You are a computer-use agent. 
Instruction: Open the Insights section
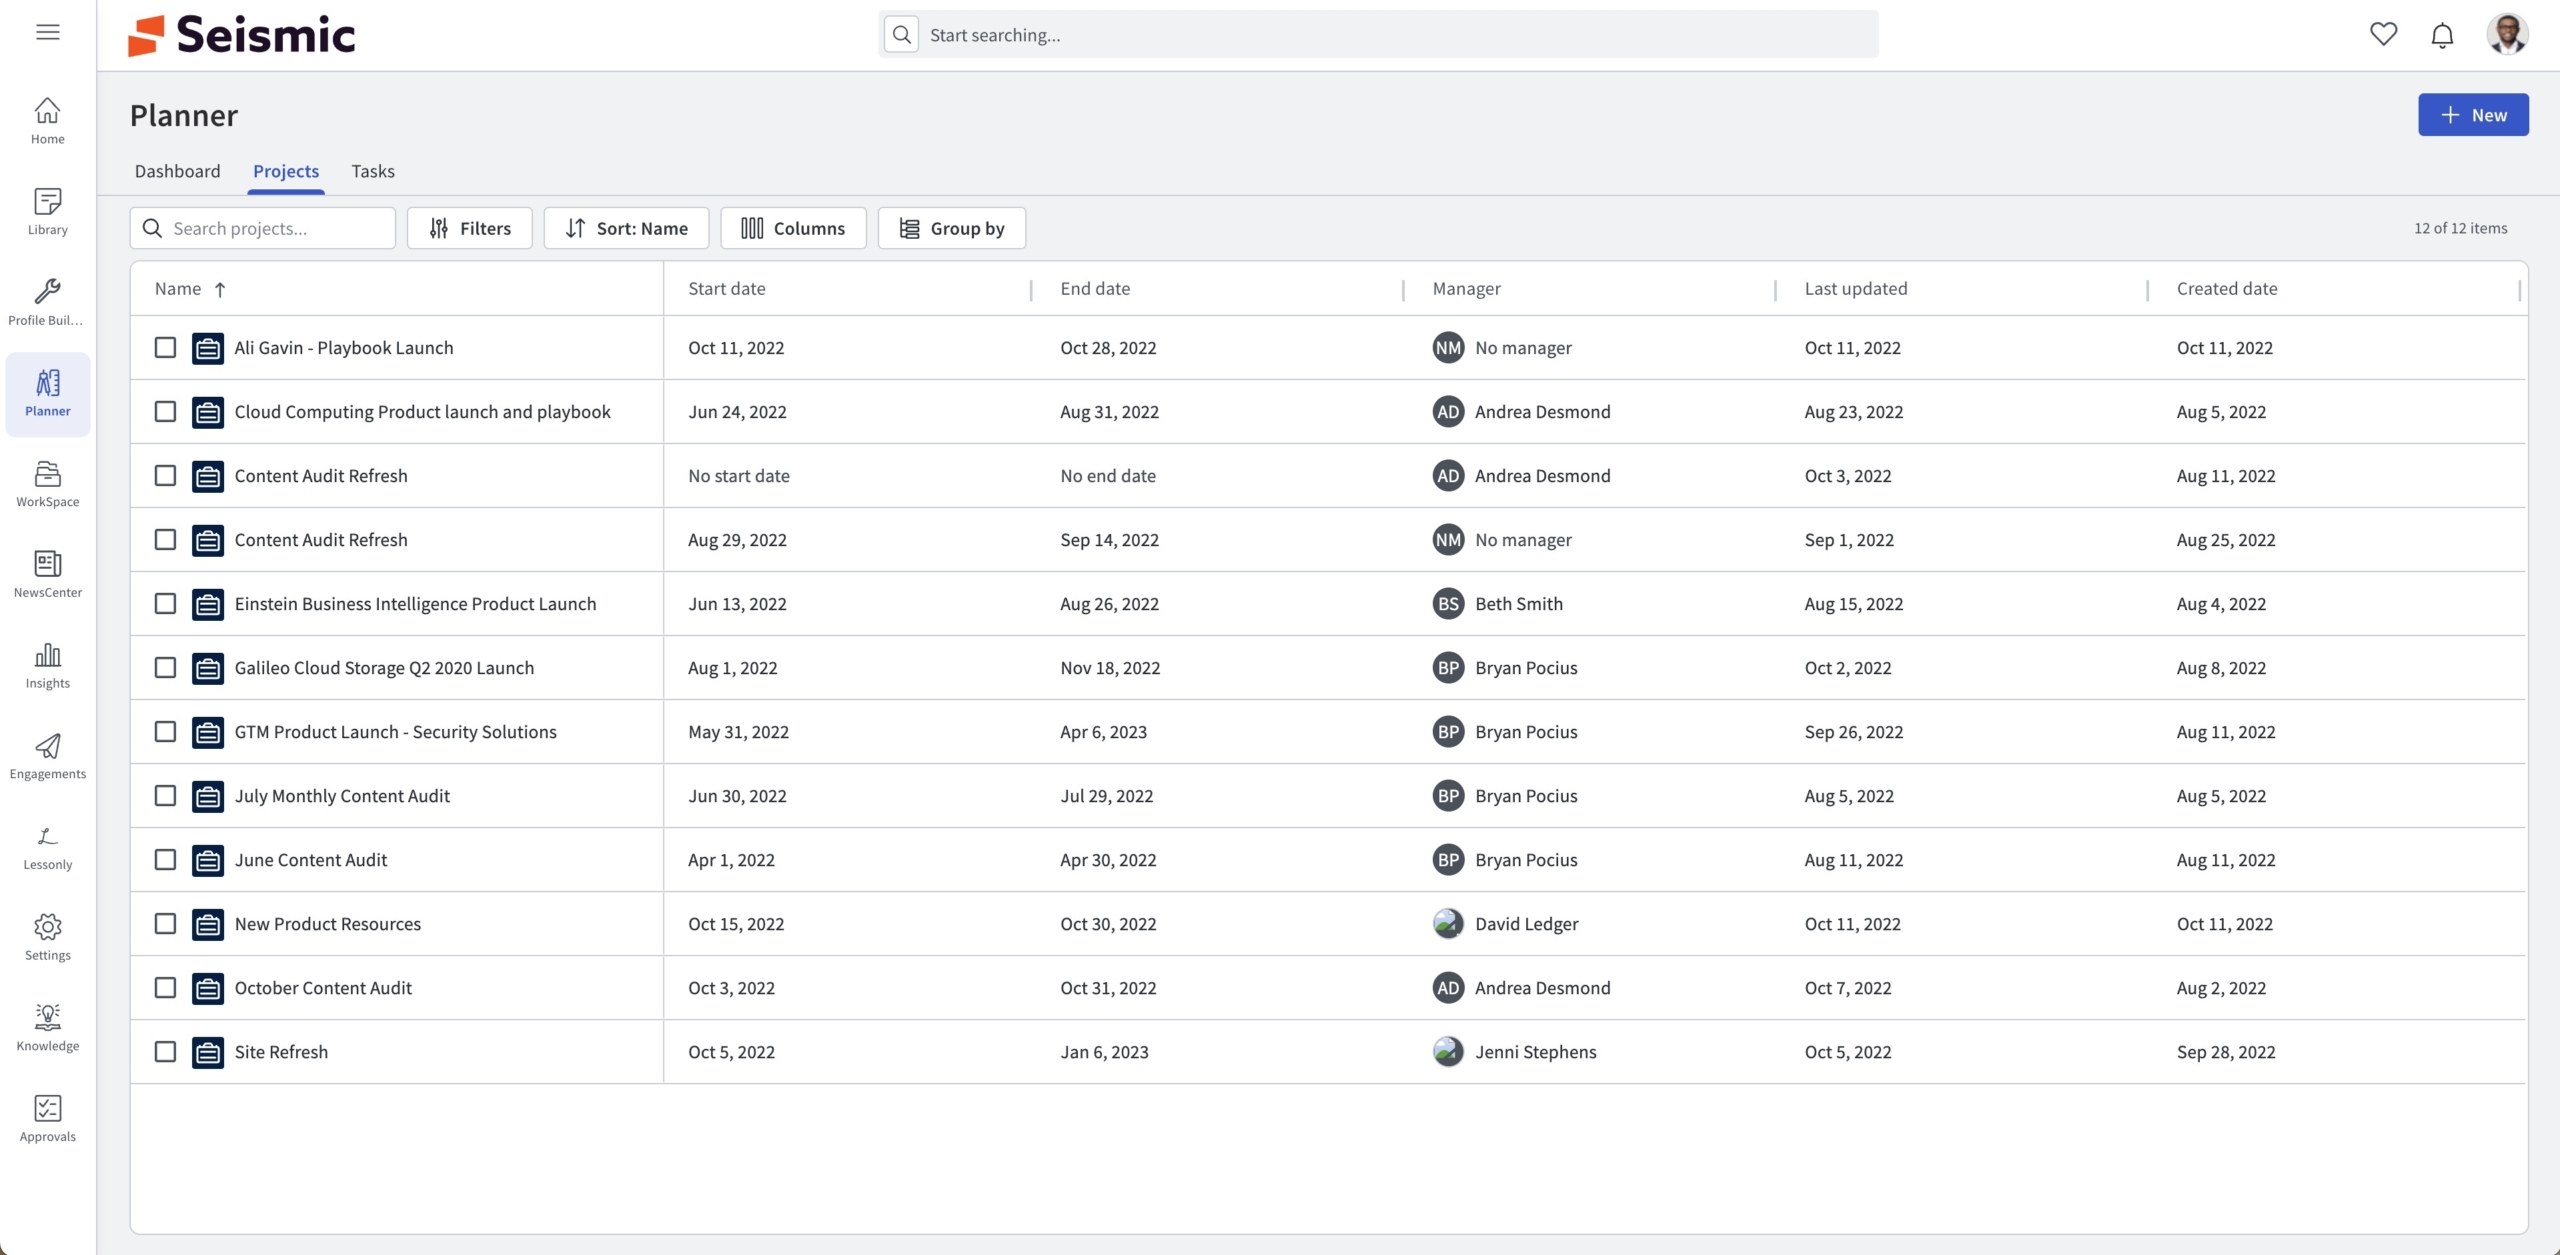47,665
